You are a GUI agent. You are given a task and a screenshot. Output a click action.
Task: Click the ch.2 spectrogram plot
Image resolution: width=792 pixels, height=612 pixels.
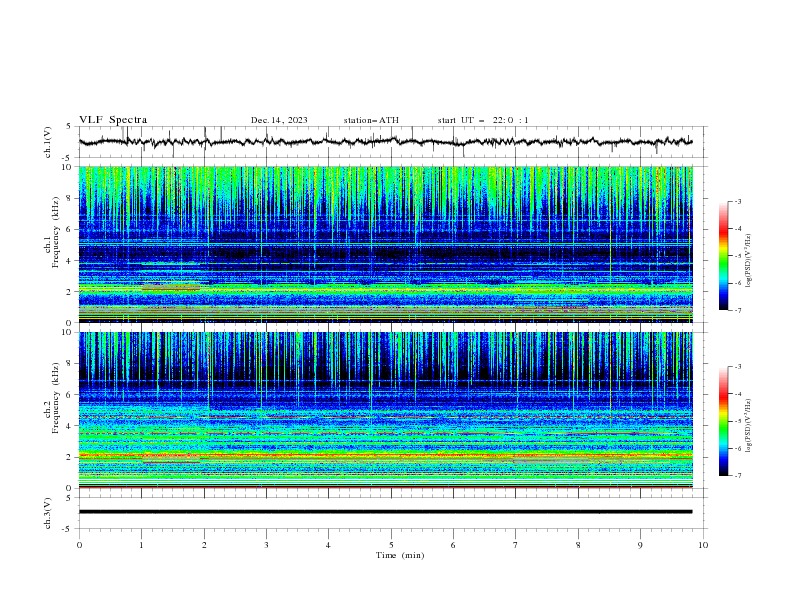386,410
